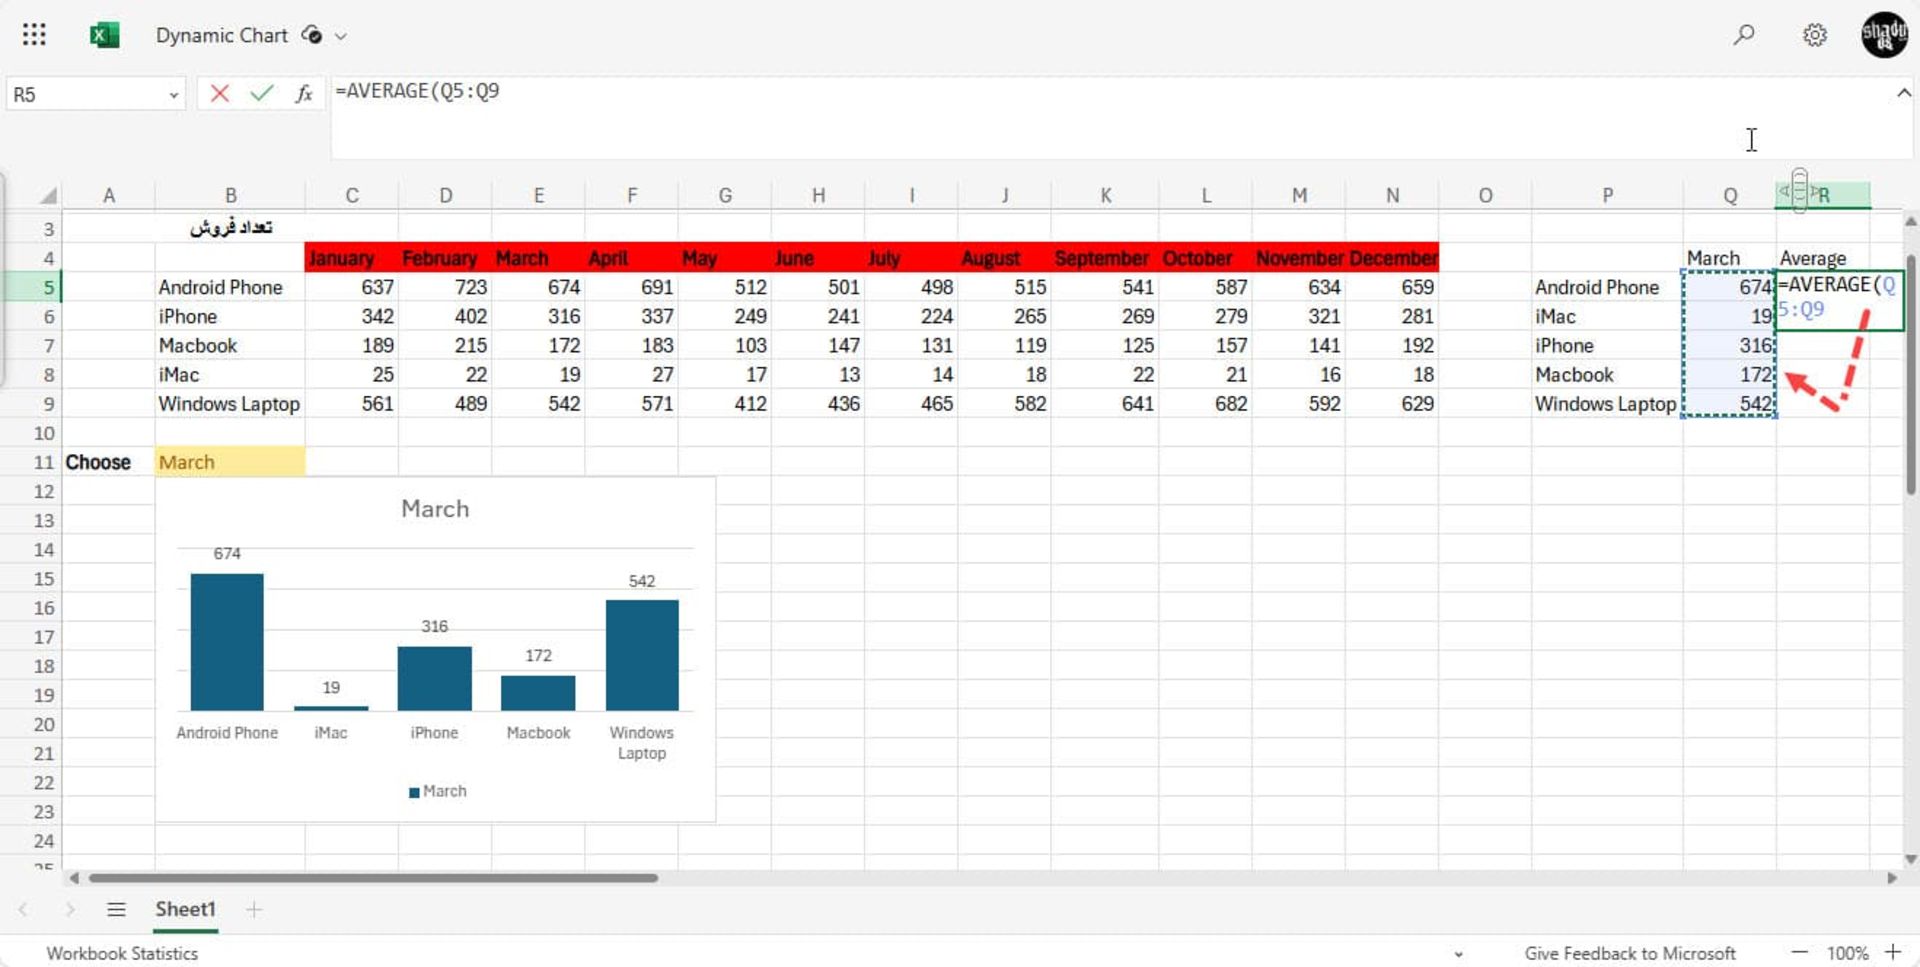The width and height of the screenshot is (1920, 967).
Task: Click the Average header cell
Action: pyautogui.click(x=1823, y=258)
